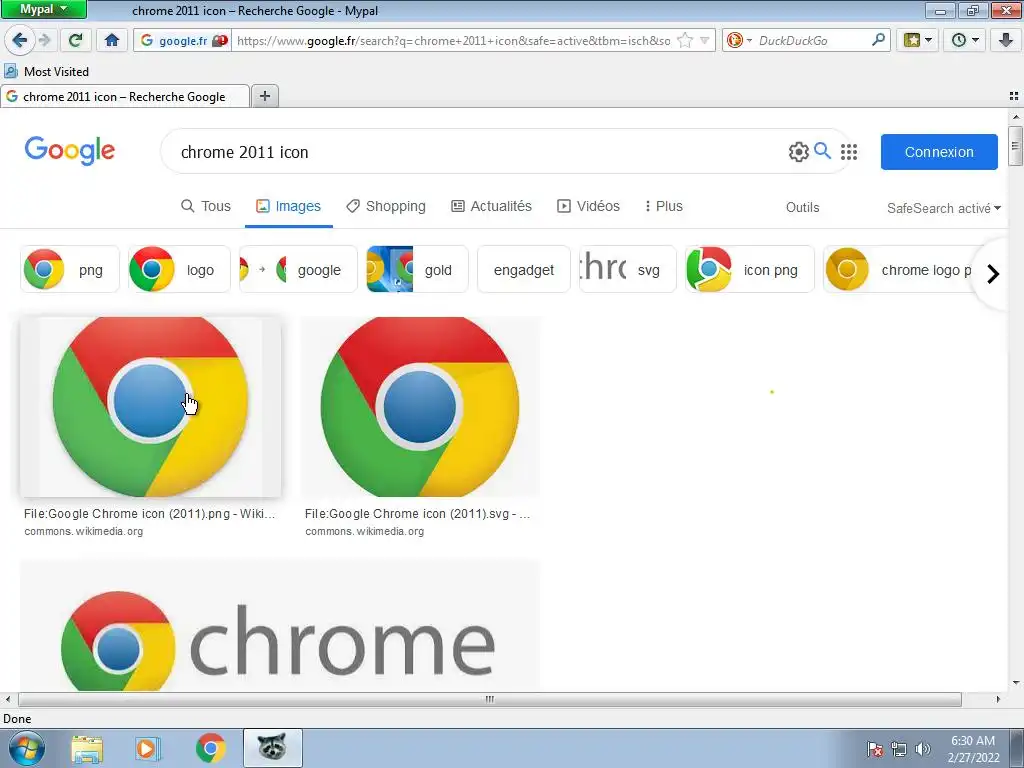Open Most Visited bookmarks folder

pos(46,72)
